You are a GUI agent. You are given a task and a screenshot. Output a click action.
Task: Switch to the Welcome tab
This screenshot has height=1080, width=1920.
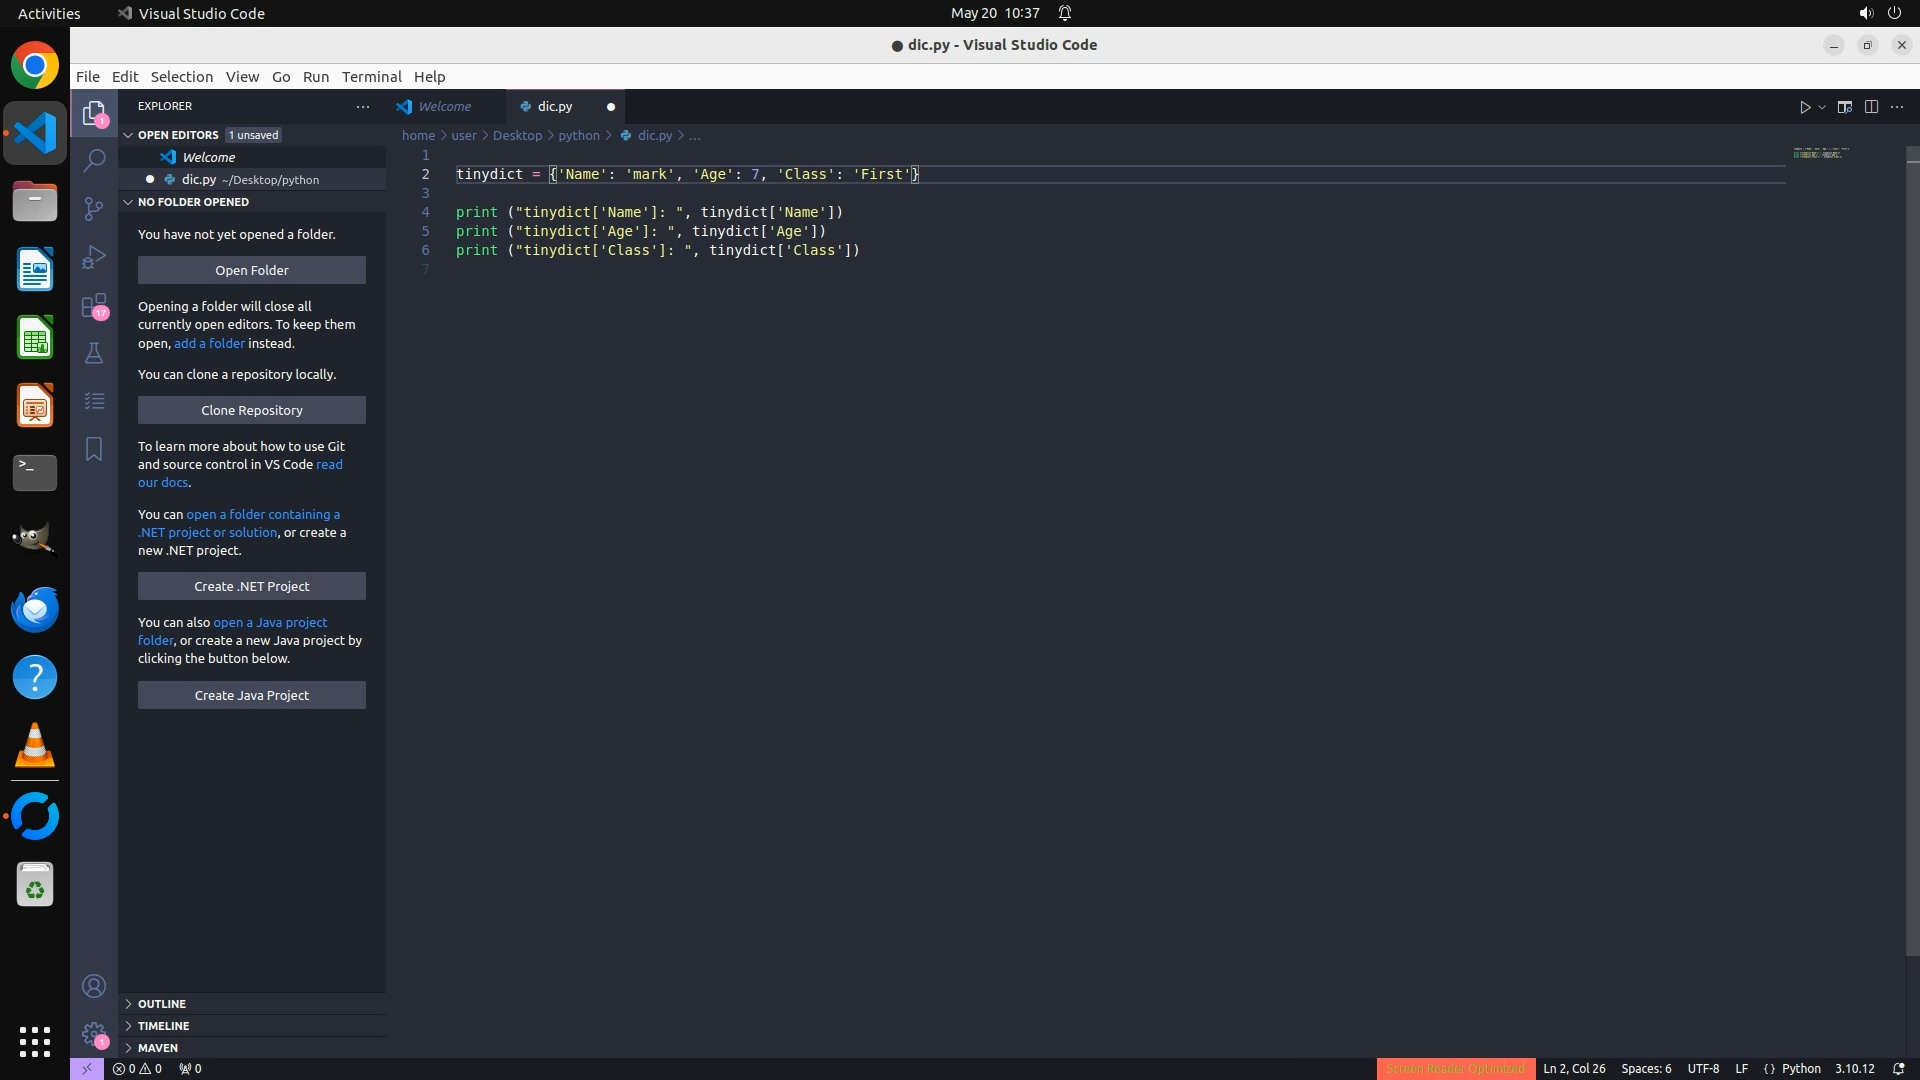coord(444,107)
